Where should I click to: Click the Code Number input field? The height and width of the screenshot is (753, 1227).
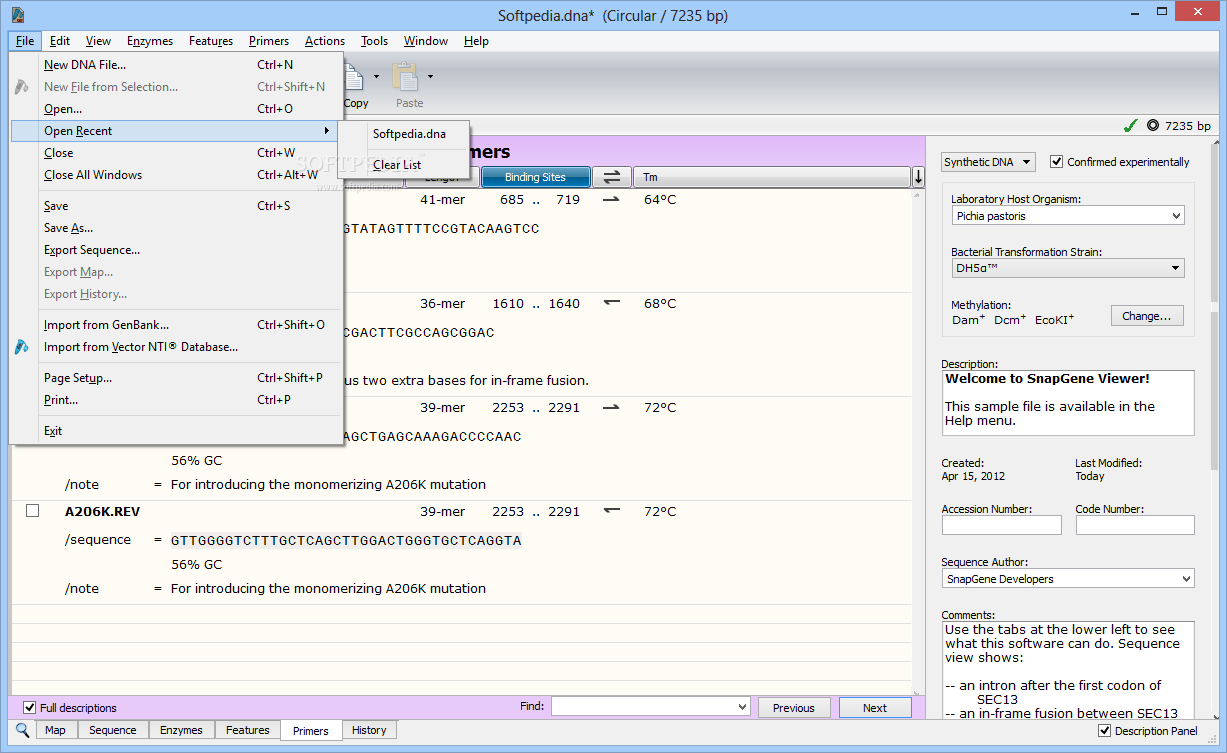point(1135,525)
